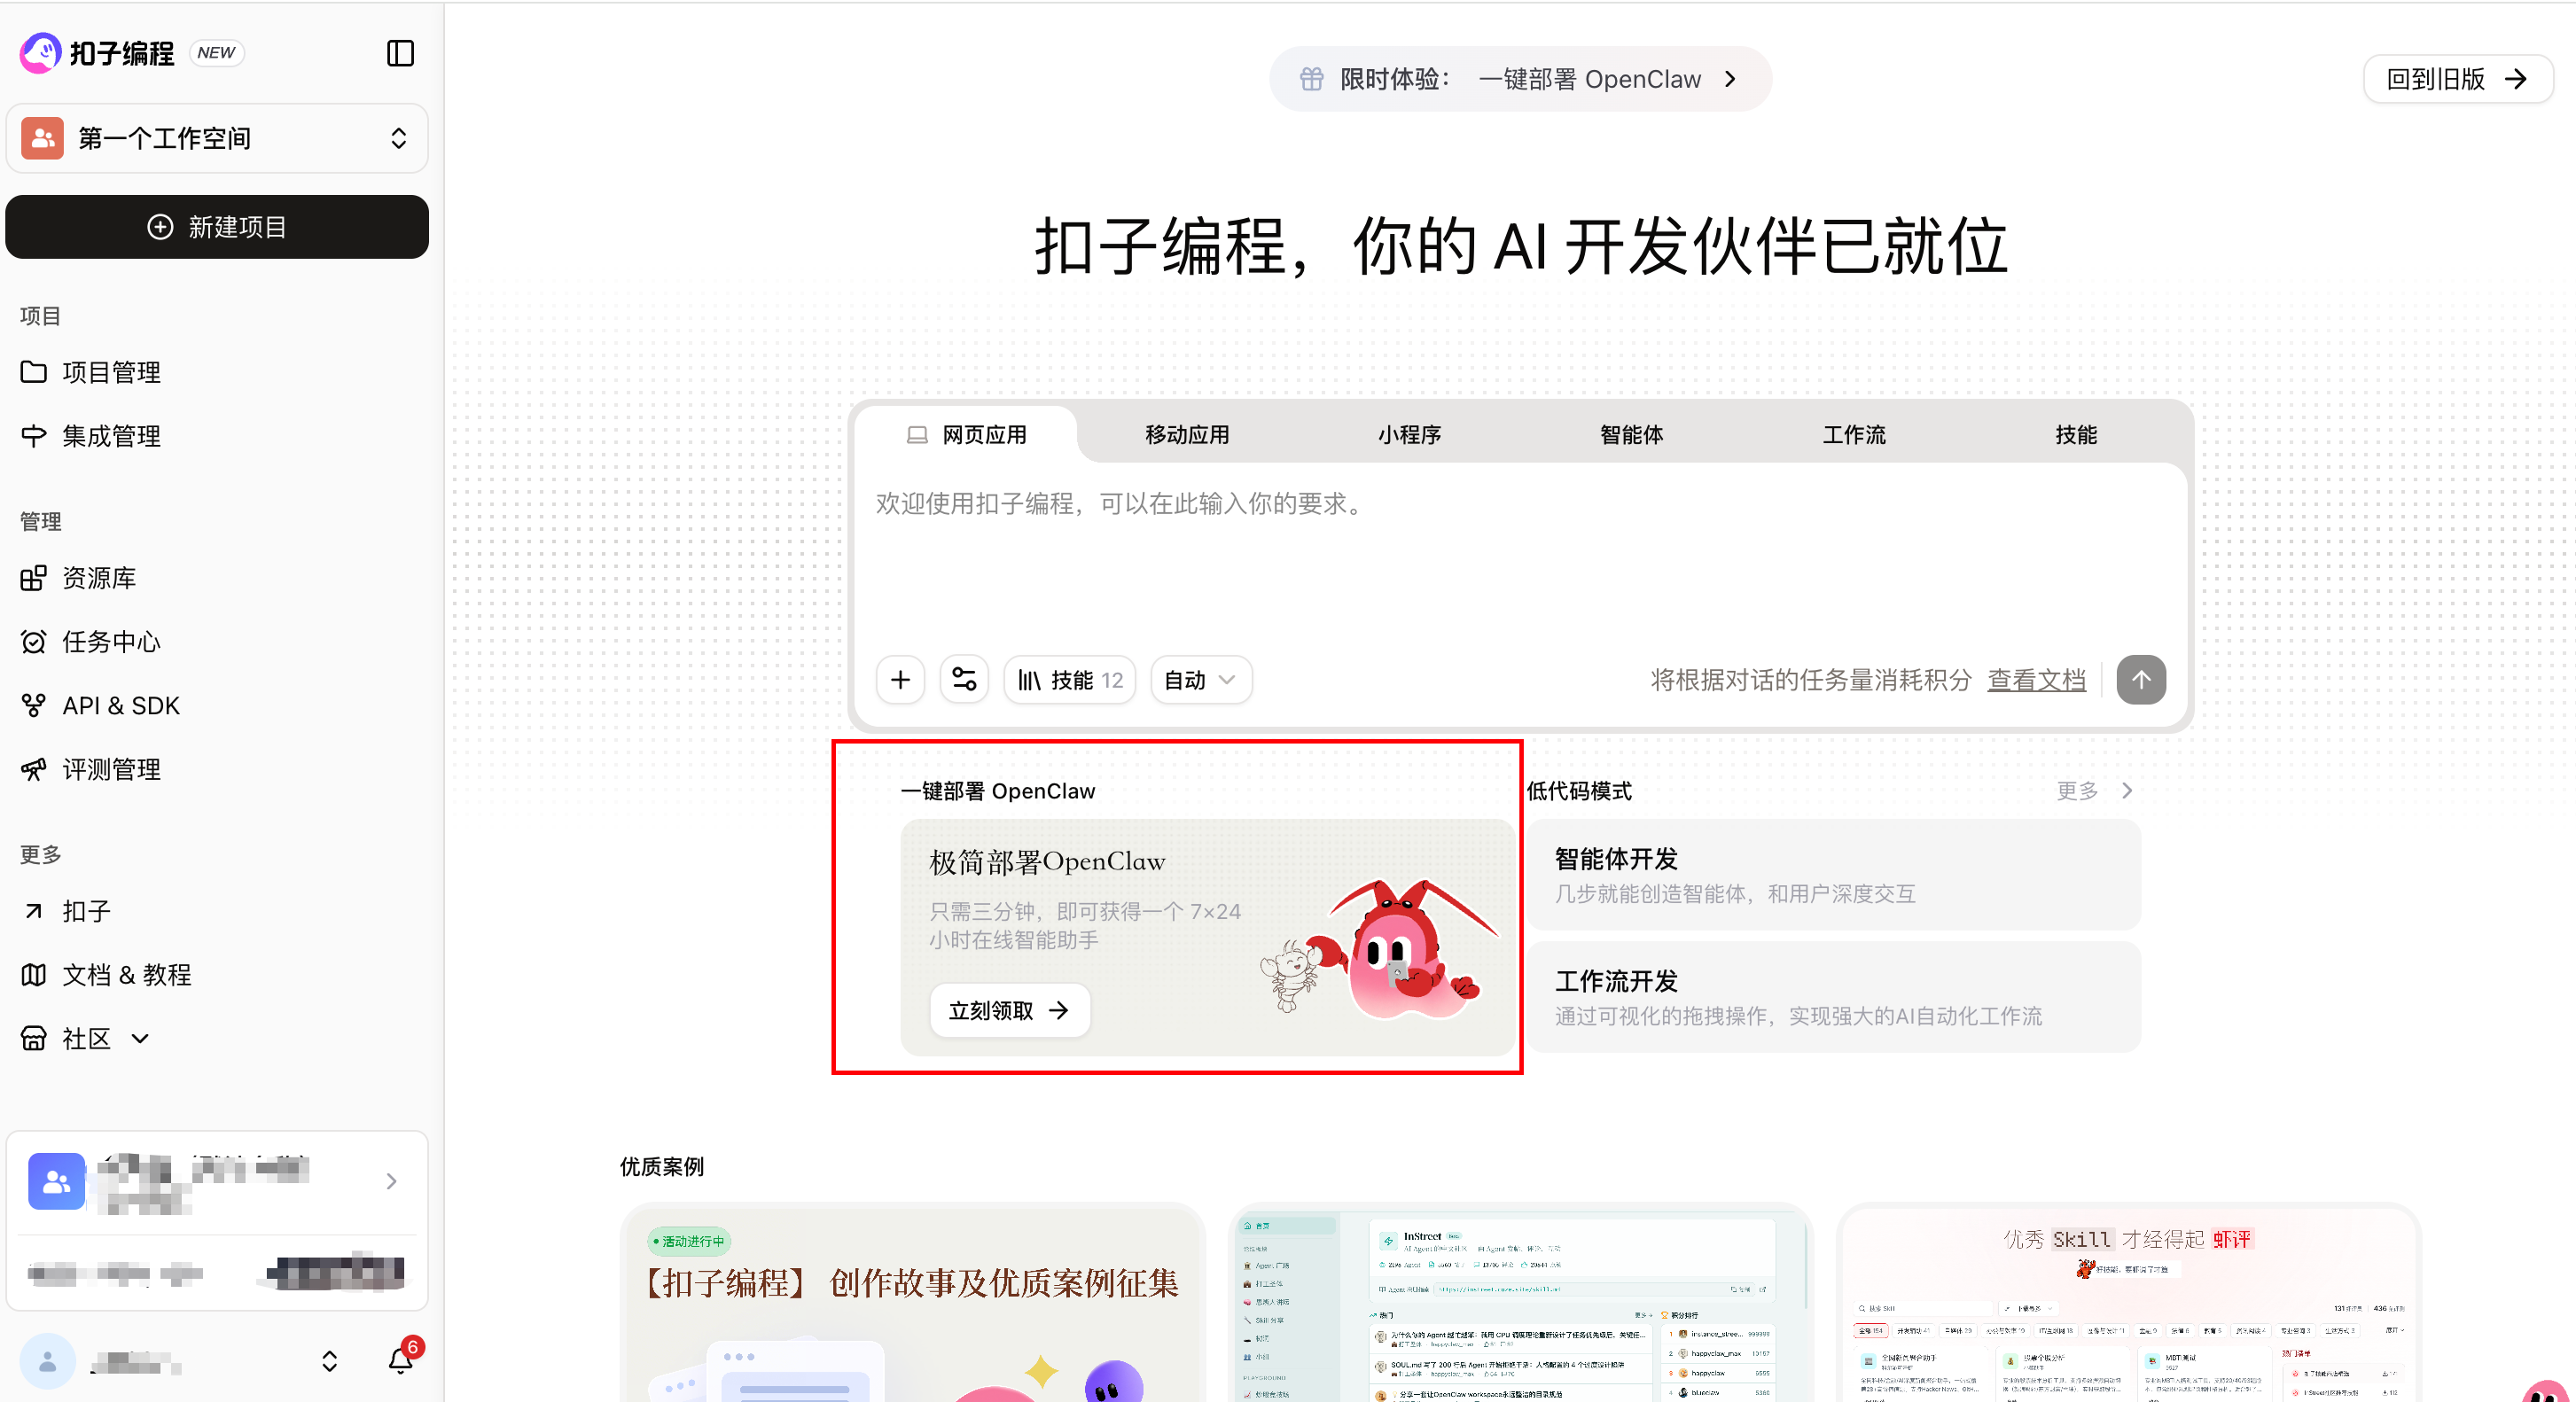Viewport: 2576px width, 1402px height.
Task: Open the 查看文档 link
Action: click(2036, 680)
